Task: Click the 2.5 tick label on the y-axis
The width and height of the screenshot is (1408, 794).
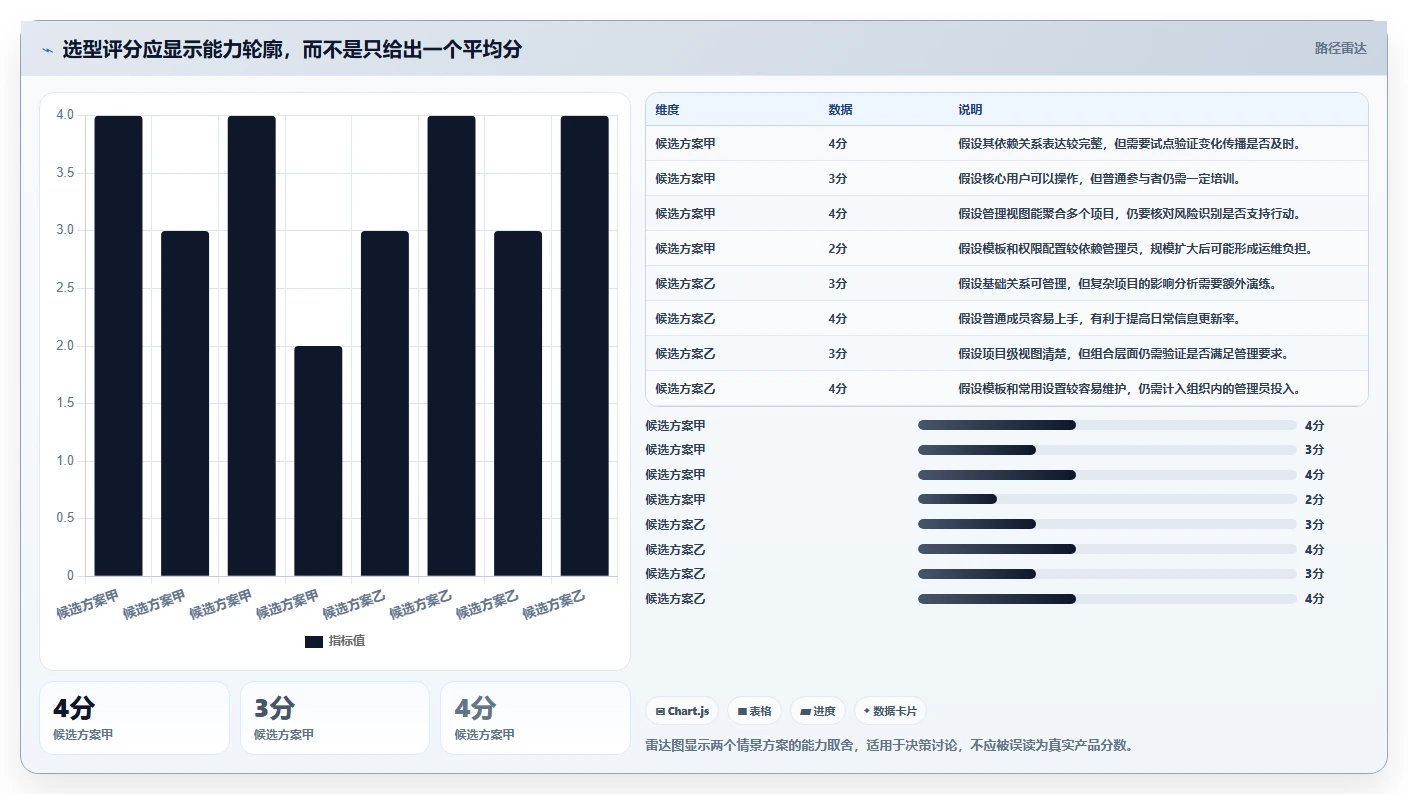Action: tap(65, 288)
